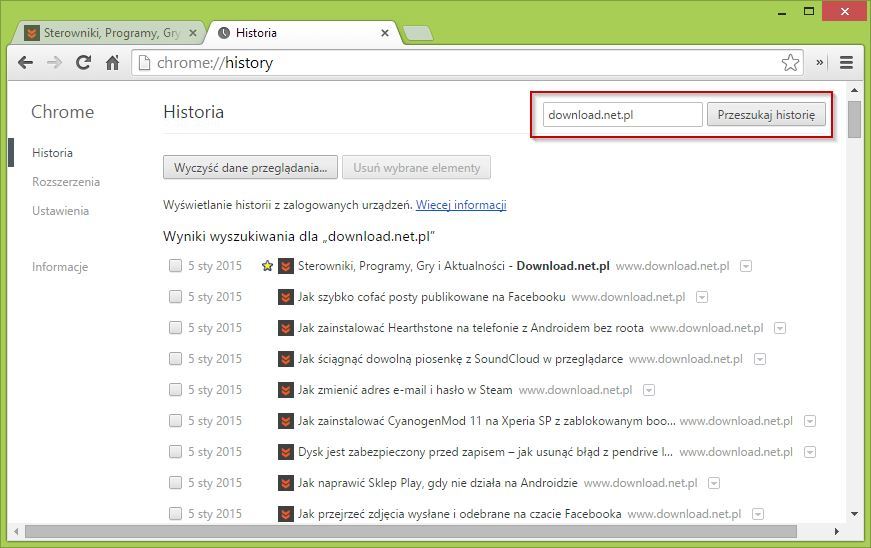
Task: Go back using the back arrow
Action: coord(26,63)
